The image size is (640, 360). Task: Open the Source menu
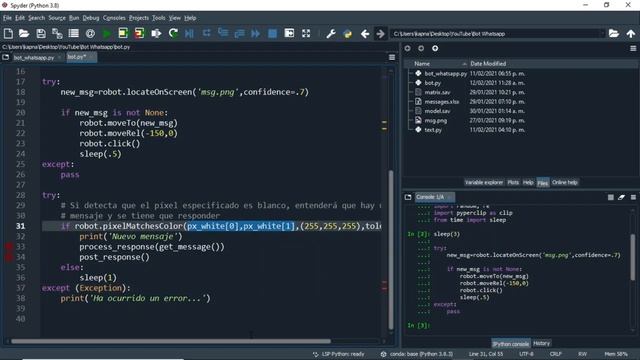pos(57,18)
